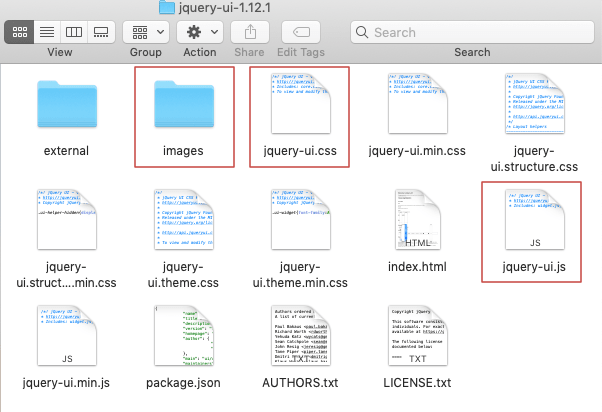Open the Action gear menu

(x=200, y=32)
